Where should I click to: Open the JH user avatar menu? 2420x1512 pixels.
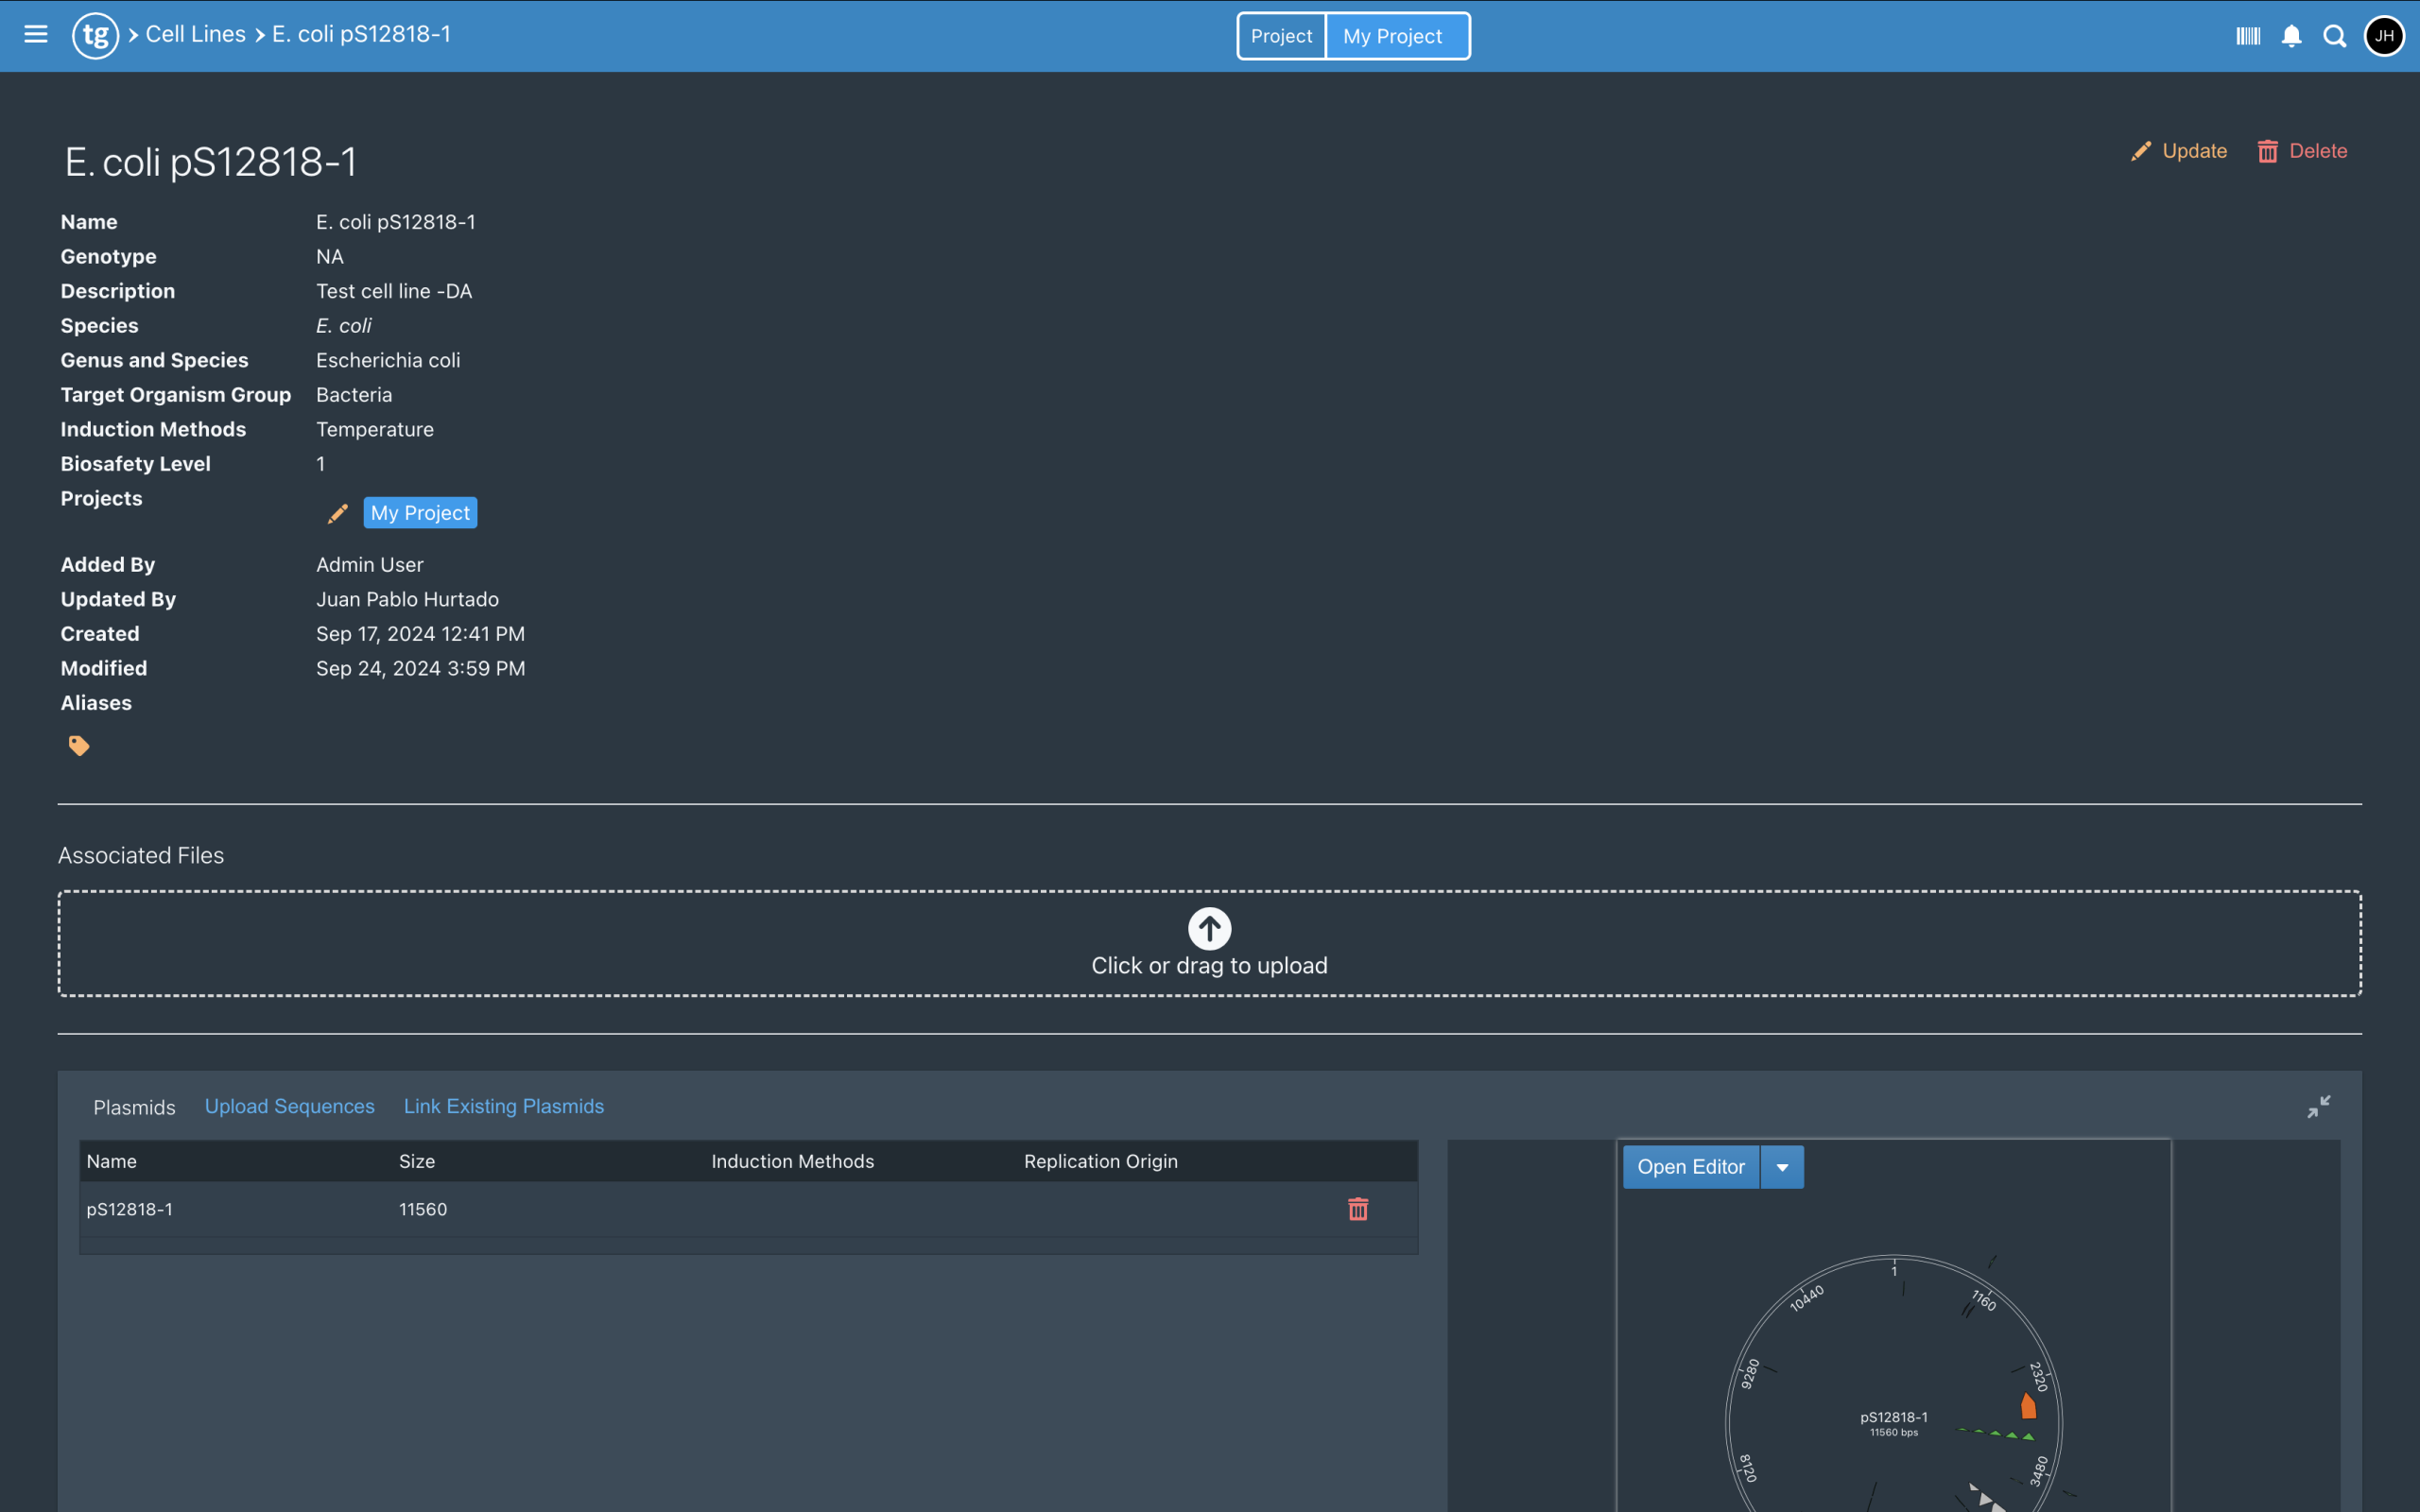(2384, 36)
